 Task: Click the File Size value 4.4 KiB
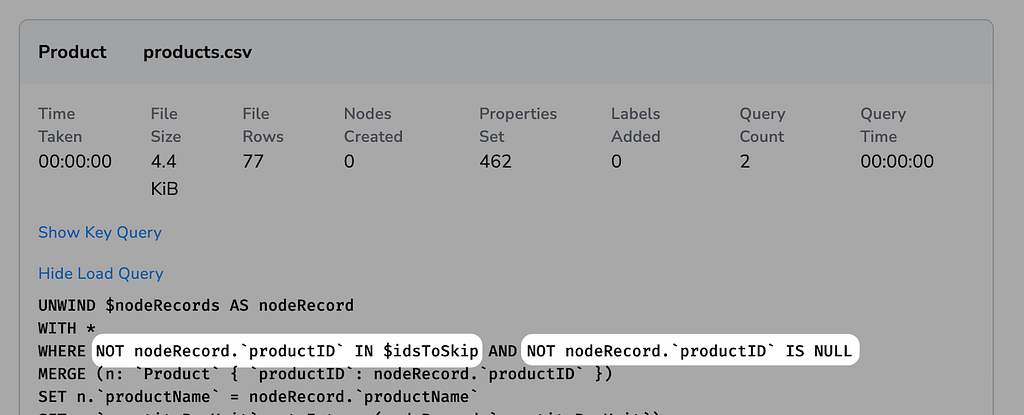[x=164, y=174]
